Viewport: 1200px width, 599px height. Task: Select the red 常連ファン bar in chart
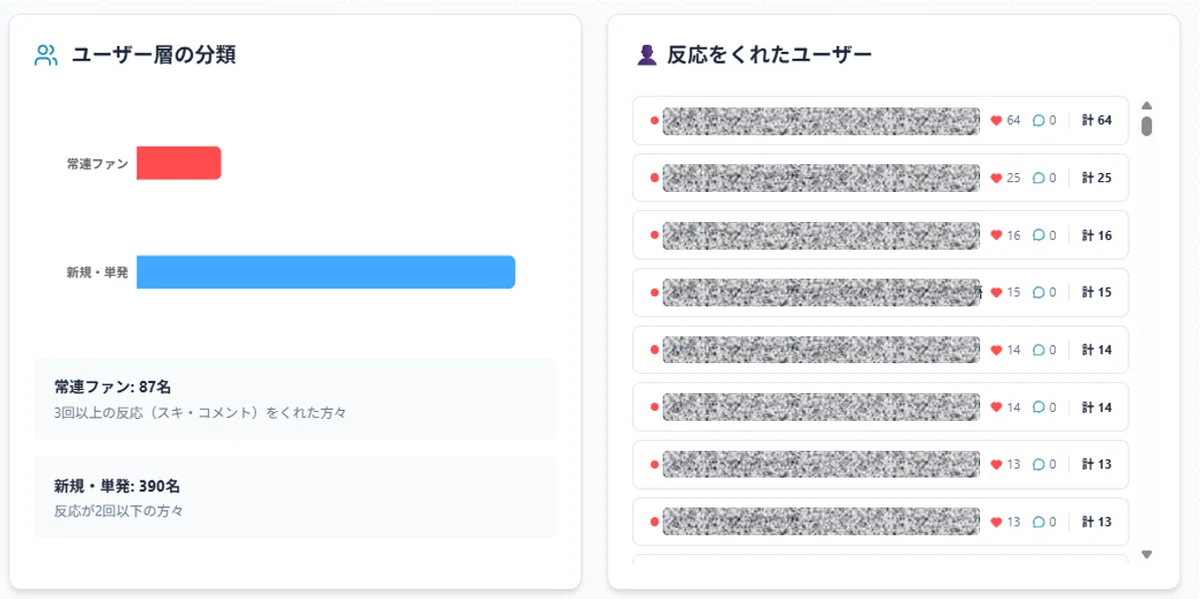pyautogui.click(x=178, y=163)
